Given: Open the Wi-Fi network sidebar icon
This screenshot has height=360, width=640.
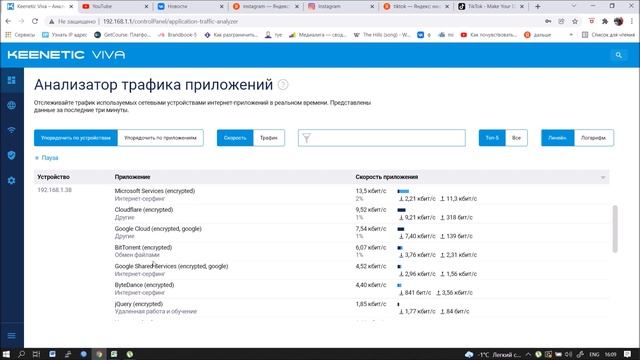Looking at the screenshot, I should click(x=11, y=130).
